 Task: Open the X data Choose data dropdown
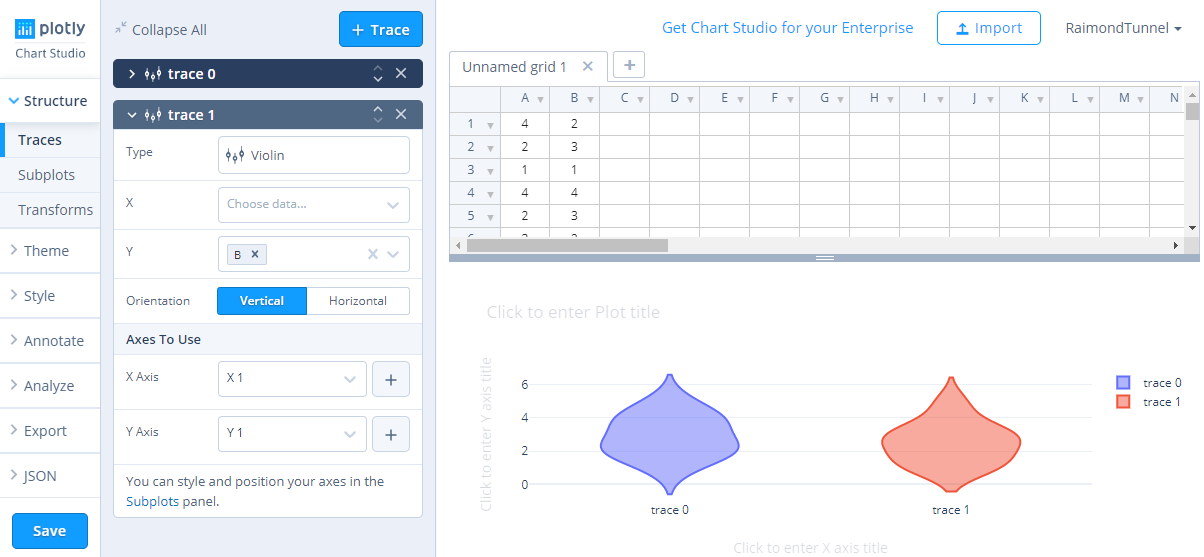click(314, 204)
